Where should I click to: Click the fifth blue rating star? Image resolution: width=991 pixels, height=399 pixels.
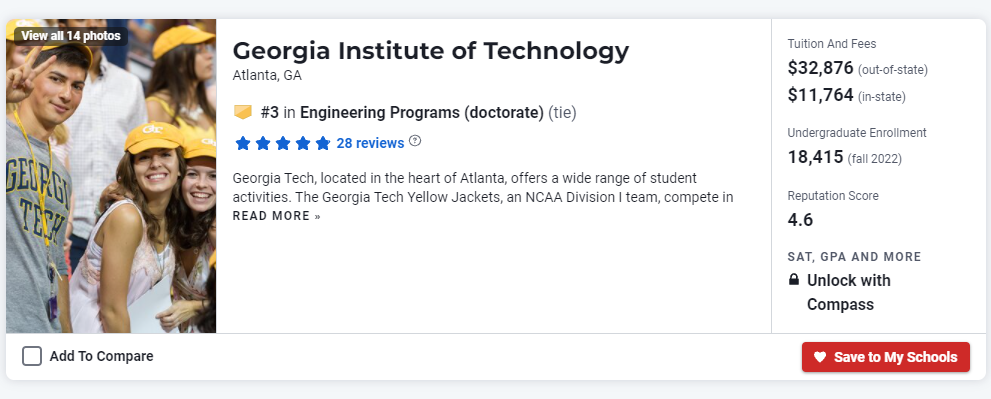pos(323,144)
